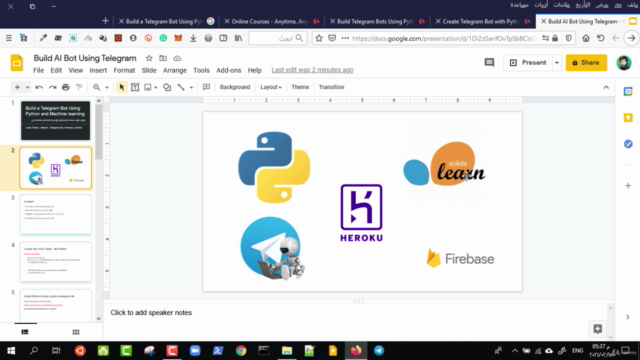Reload the page with refresh icon

click(600, 38)
